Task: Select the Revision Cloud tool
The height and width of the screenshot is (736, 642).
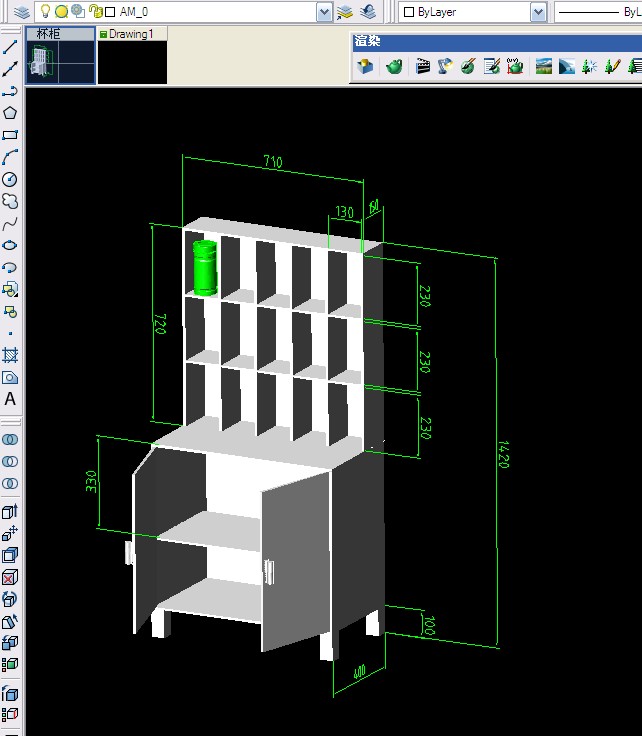Action: click(10, 201)
